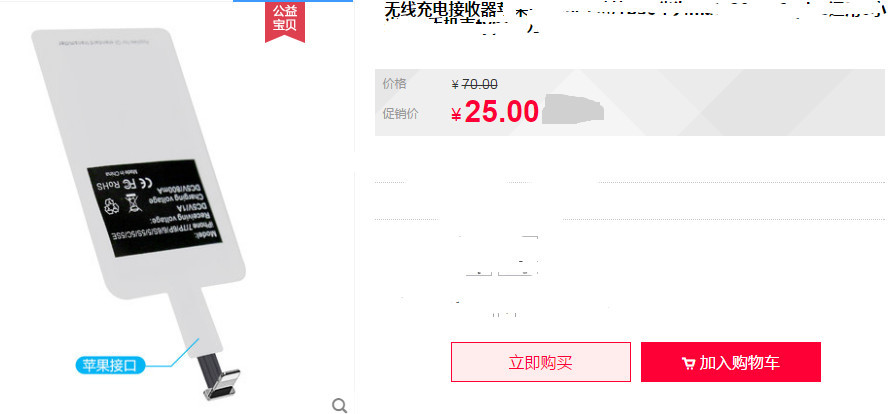Click the Lightning connector plug in photo
The image size is (893, 414).
coord(220,377)
